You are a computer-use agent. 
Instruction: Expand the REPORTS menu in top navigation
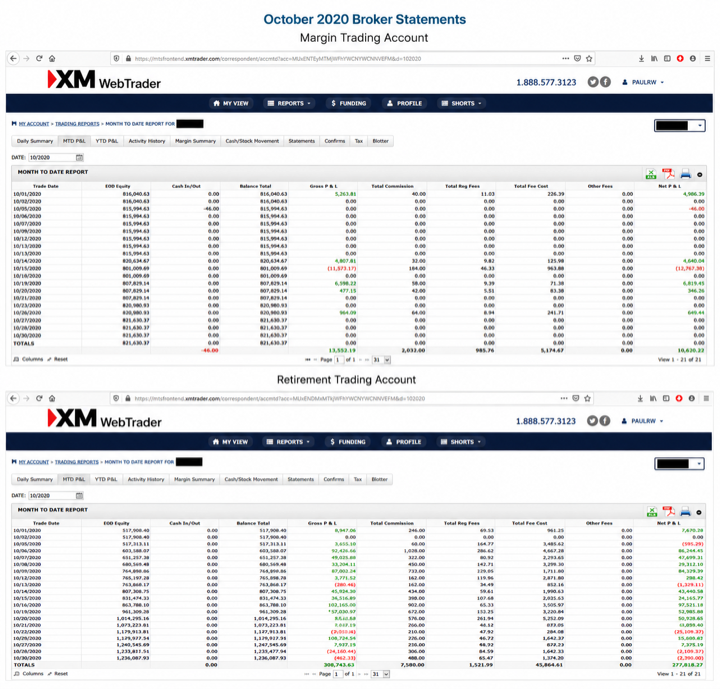(289, 103)
